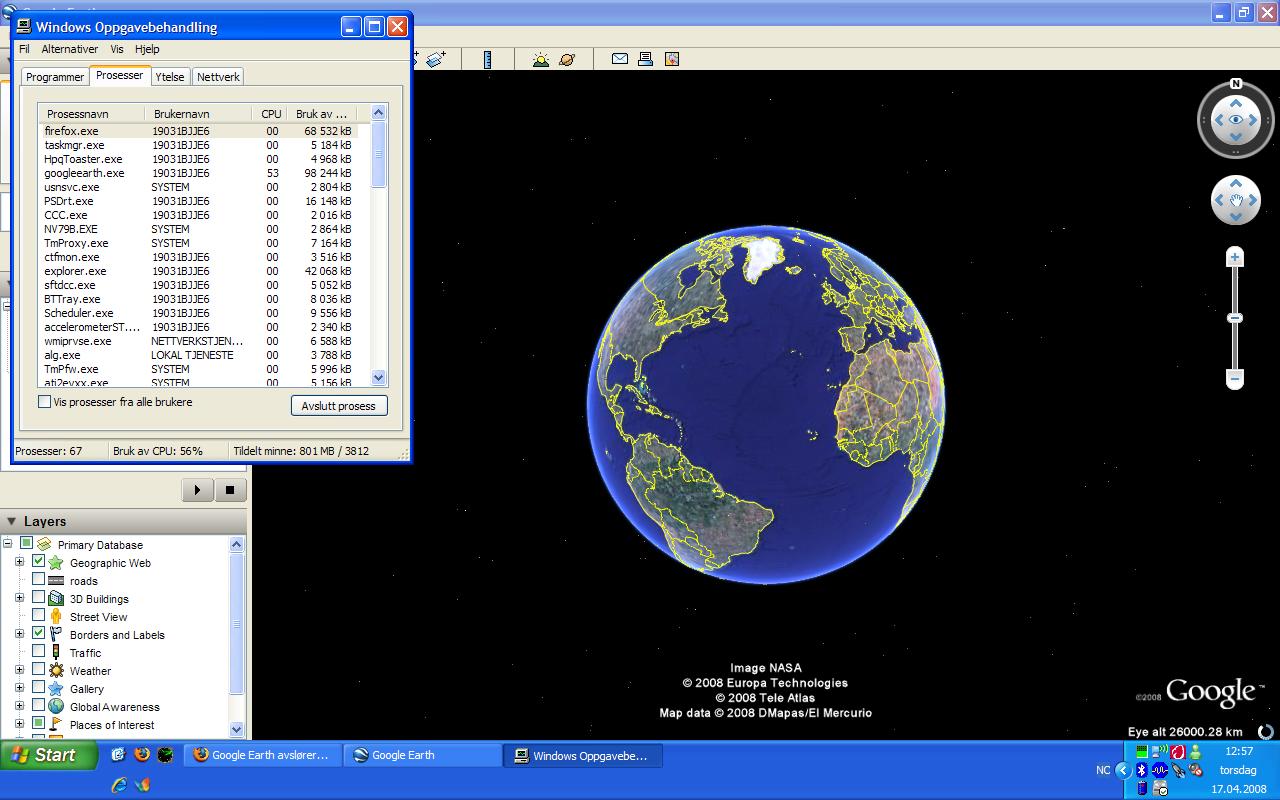Click the tour play button
The width and height of the screenshot is (1280, 800).
(197, 490)
